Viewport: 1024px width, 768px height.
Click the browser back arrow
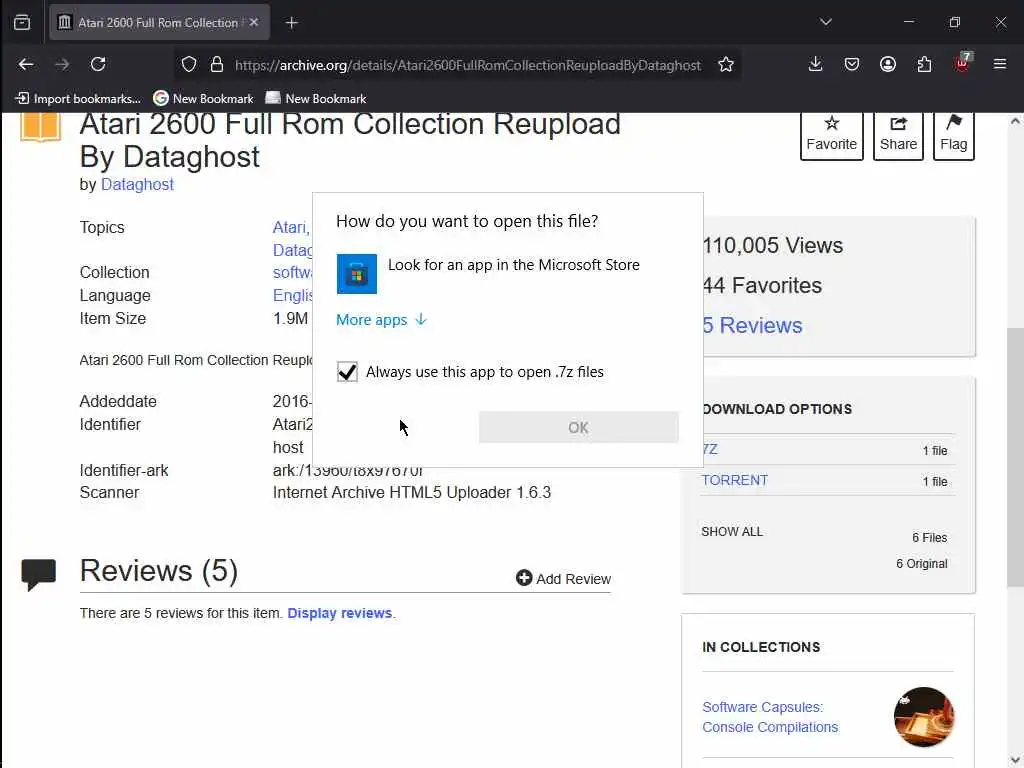point(26,64)
